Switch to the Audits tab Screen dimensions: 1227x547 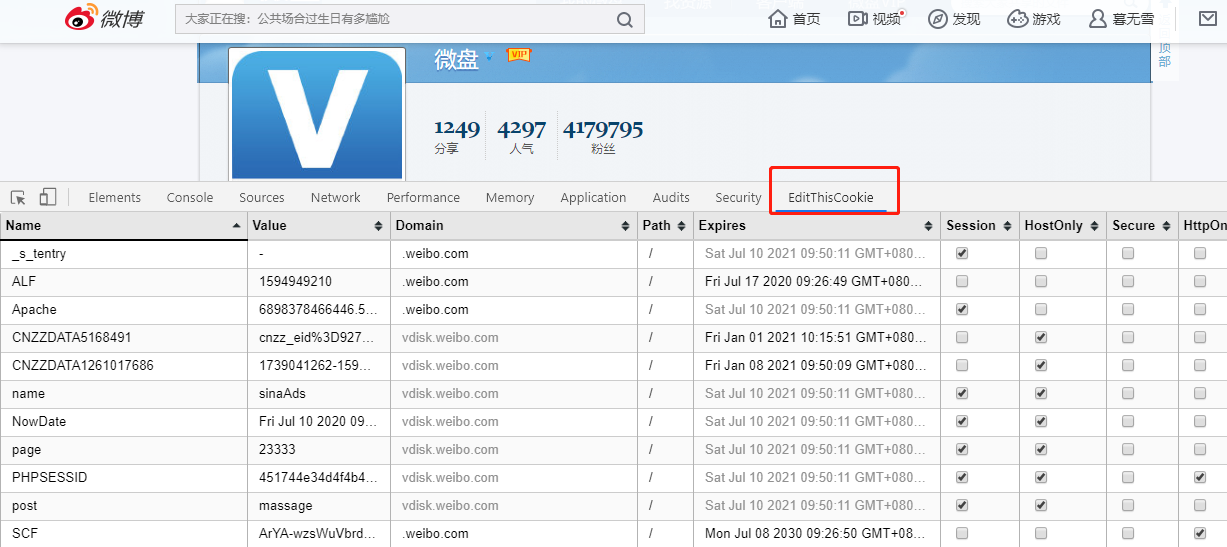point(671,197)
